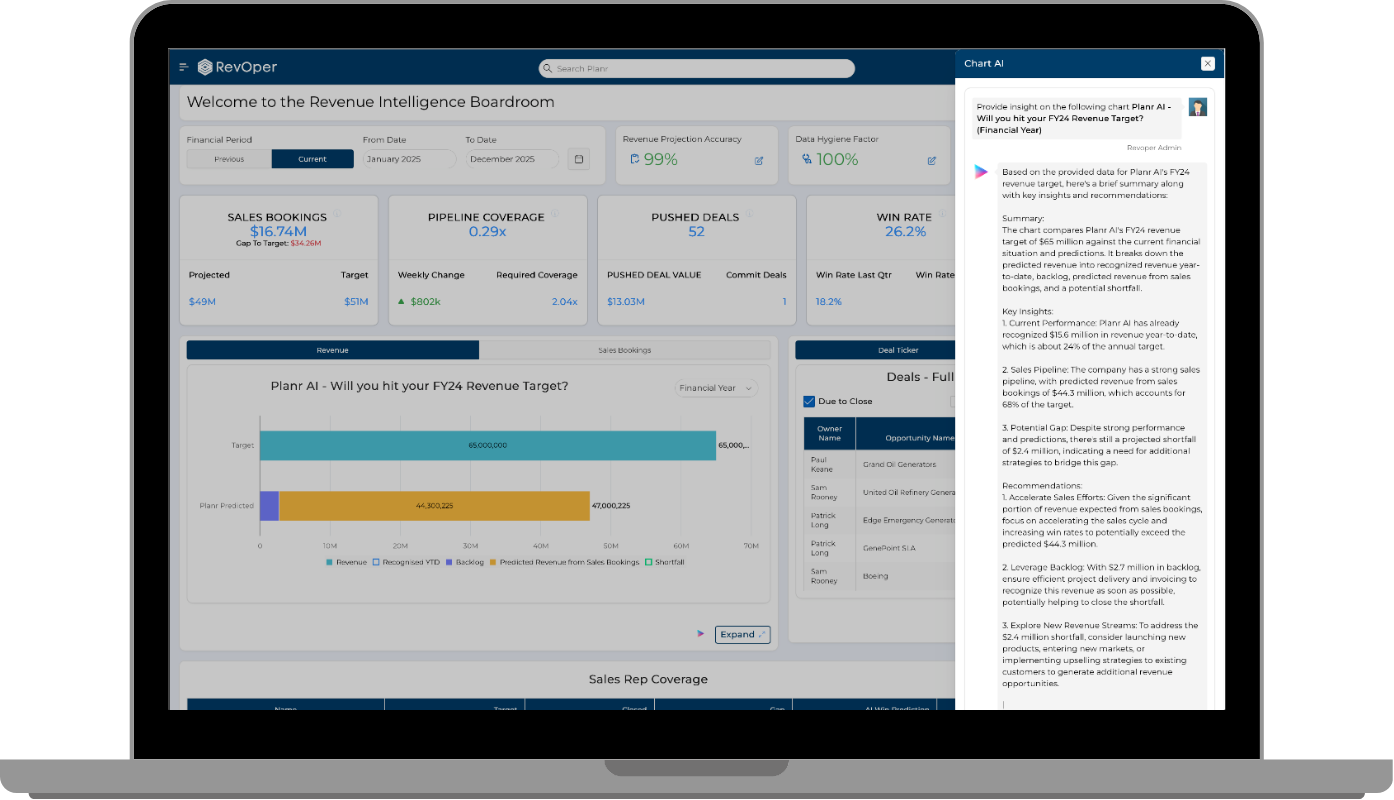Click the teal Target bar in chart
Screen dimensions: 1394x800
488,445
